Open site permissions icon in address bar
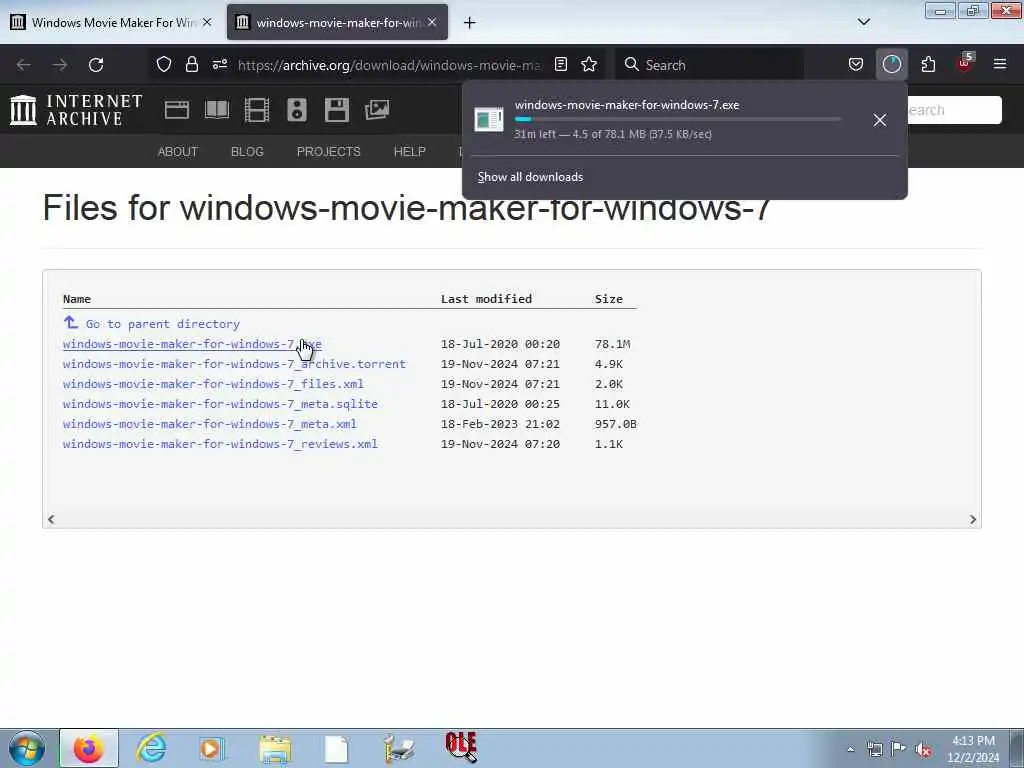 tap(219, 65)
